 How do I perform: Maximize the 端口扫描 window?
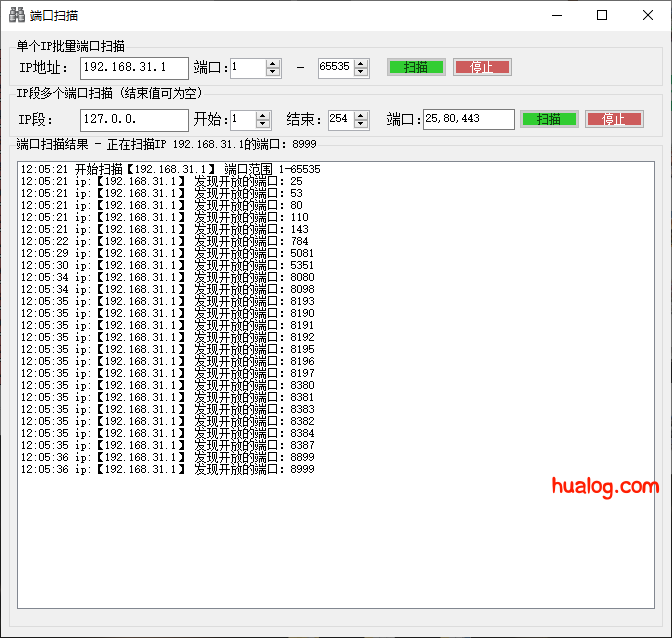coord(601,15)
